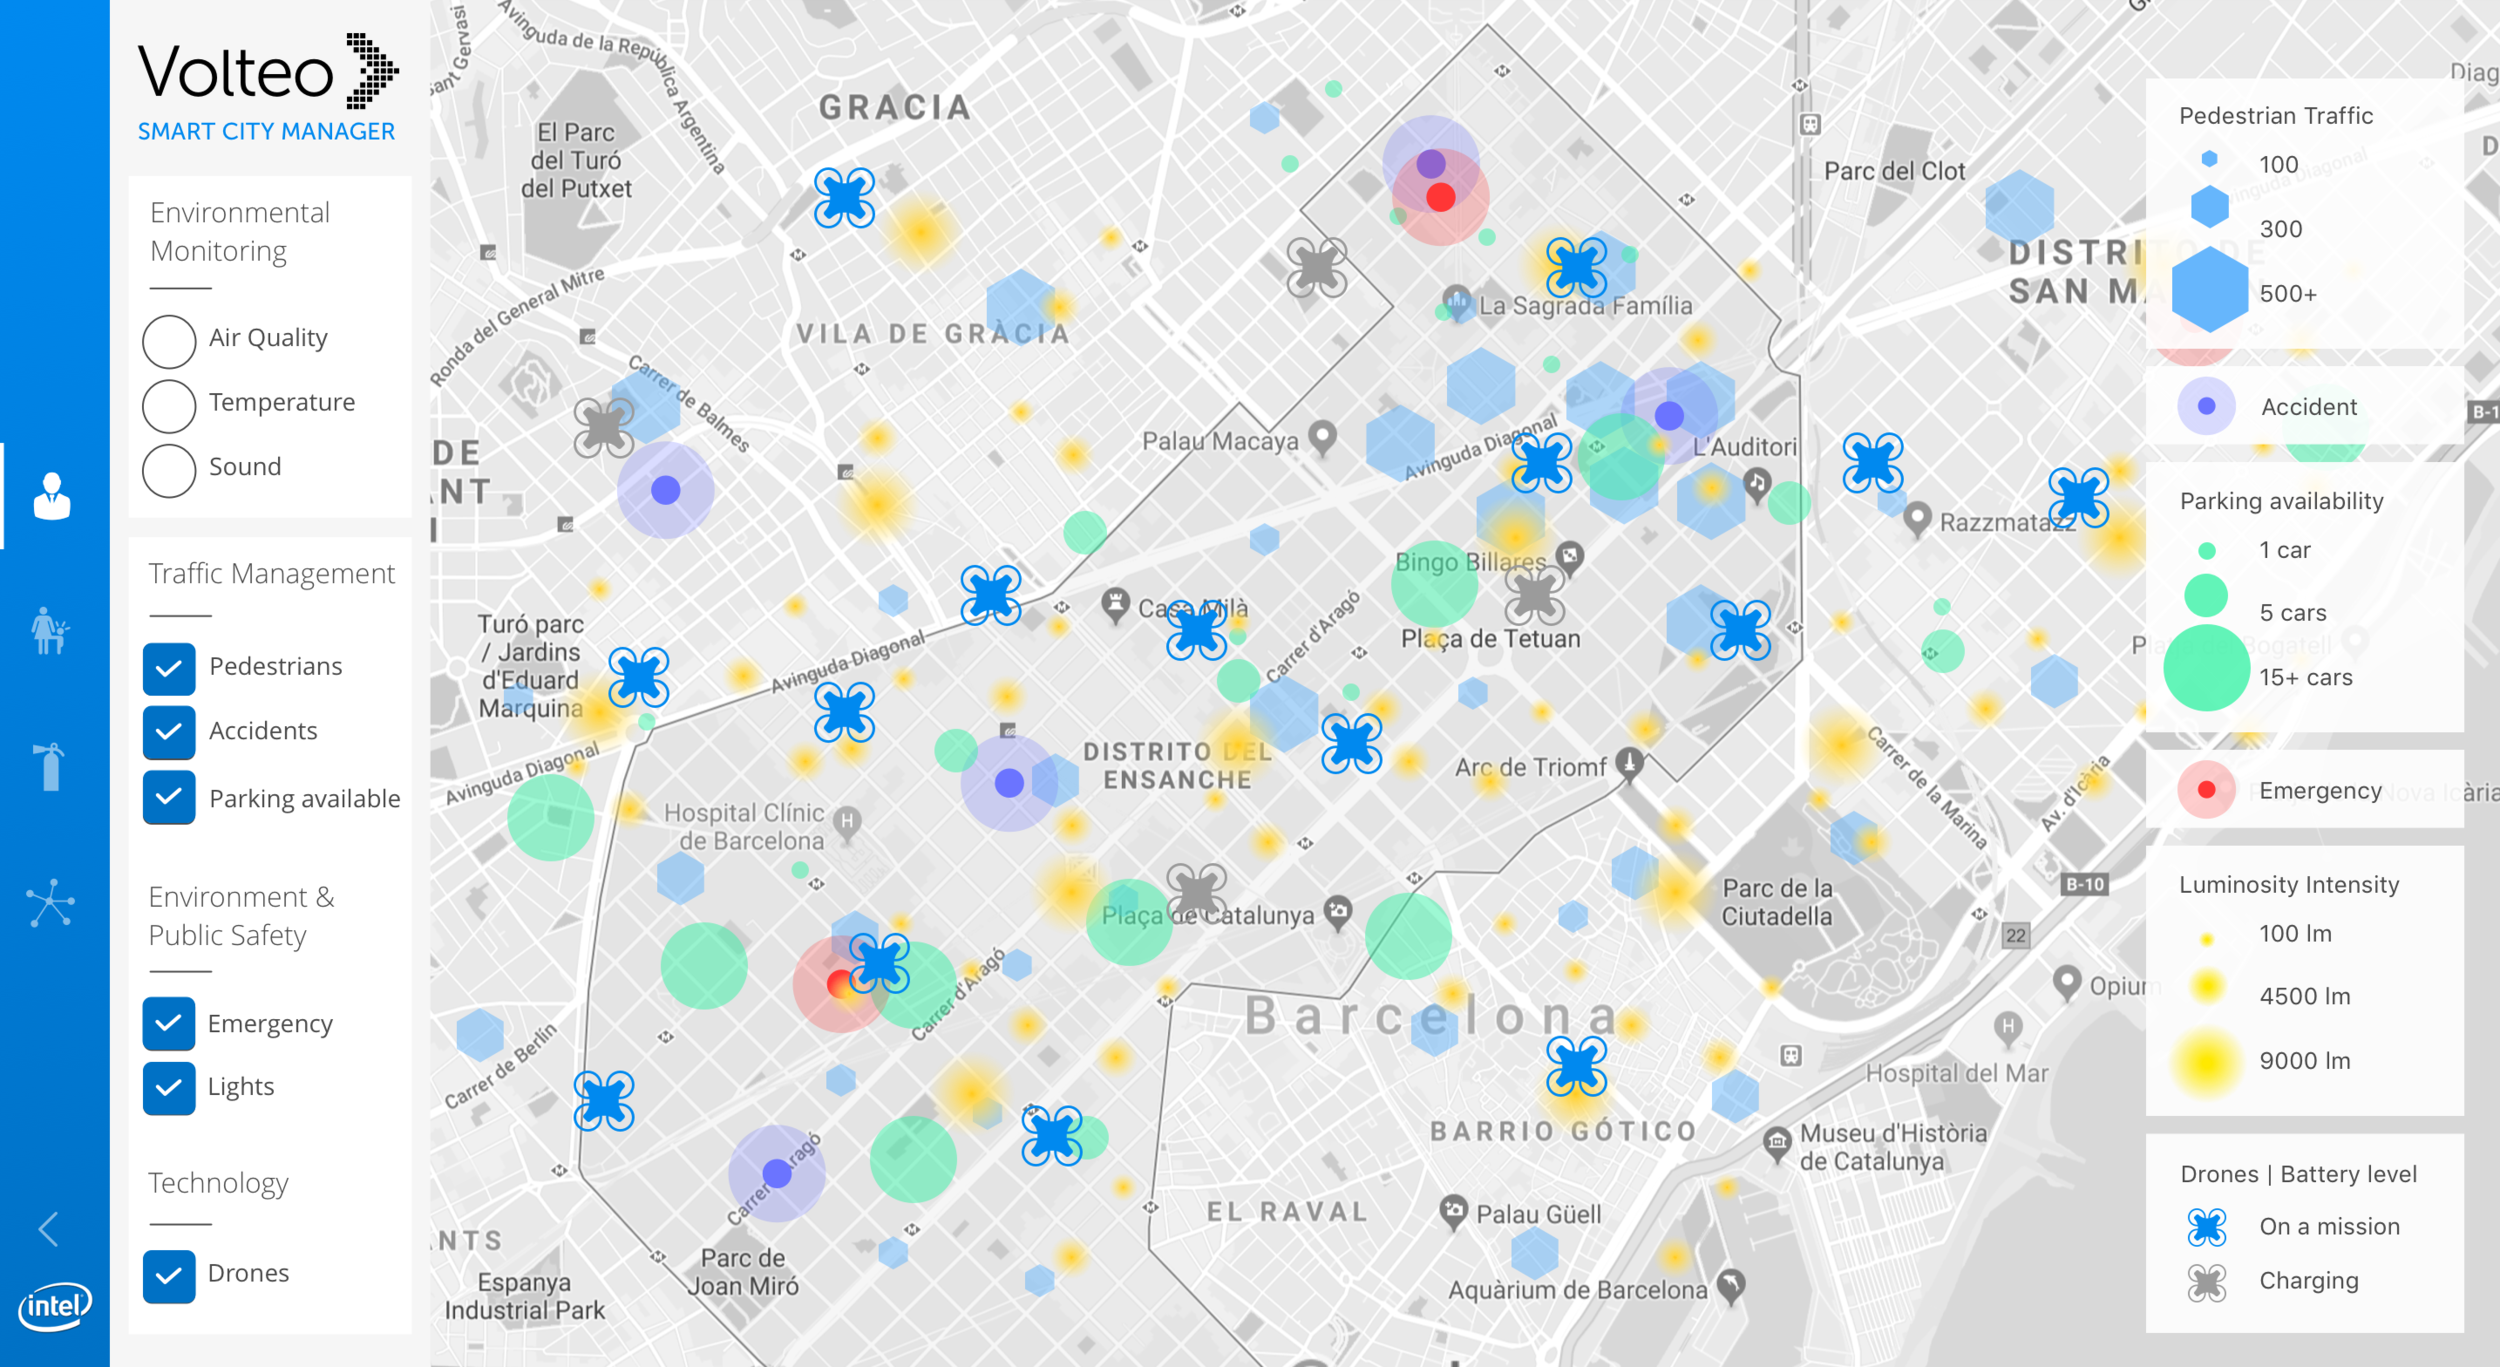Click the Opium location pin
This screenshot has width=2500, height=1367.
2067,984
